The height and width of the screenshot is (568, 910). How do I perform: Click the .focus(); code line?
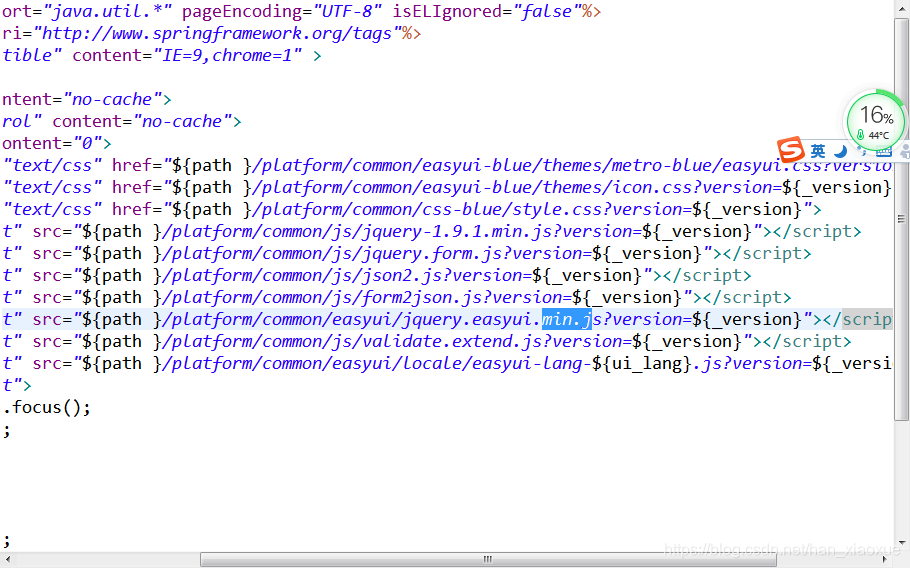tap(46, 407)
